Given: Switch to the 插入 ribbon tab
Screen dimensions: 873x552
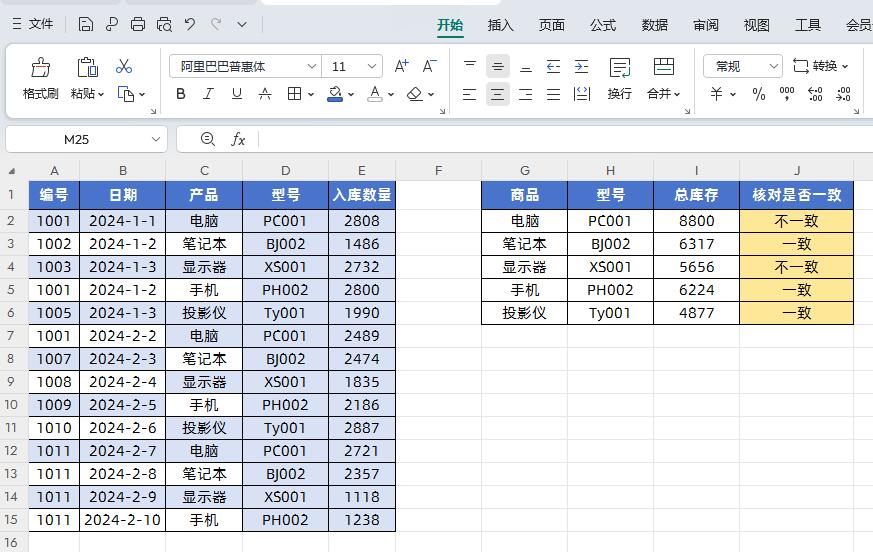Looking at the screenshot, I should [500, 25].
